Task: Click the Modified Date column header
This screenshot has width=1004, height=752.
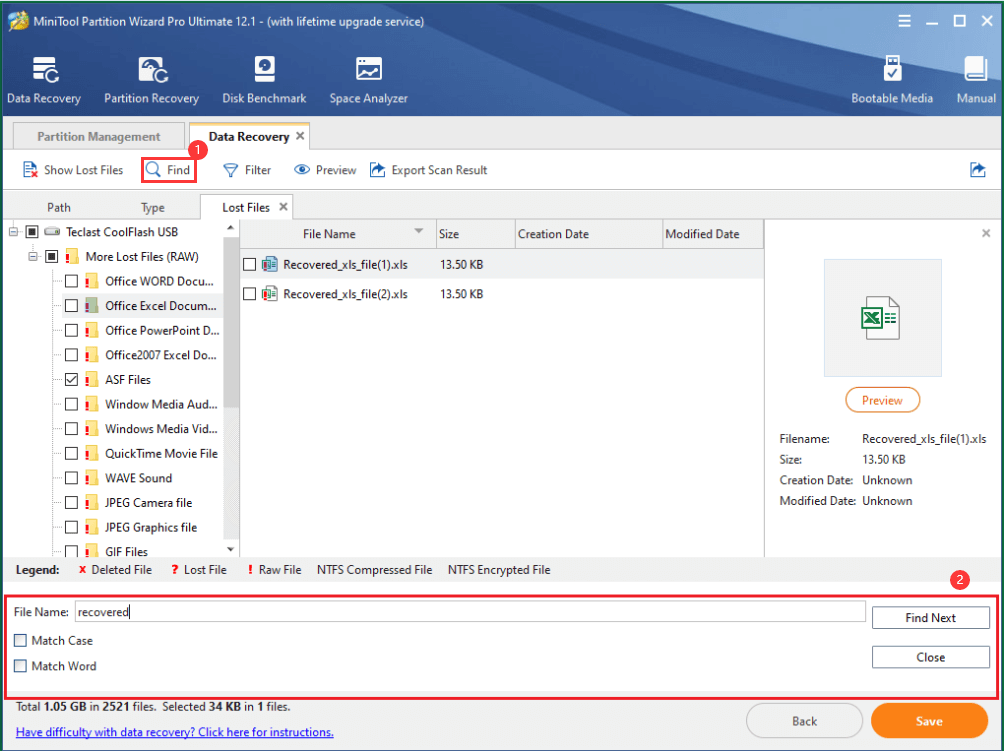Action: (x=713, y=234)
